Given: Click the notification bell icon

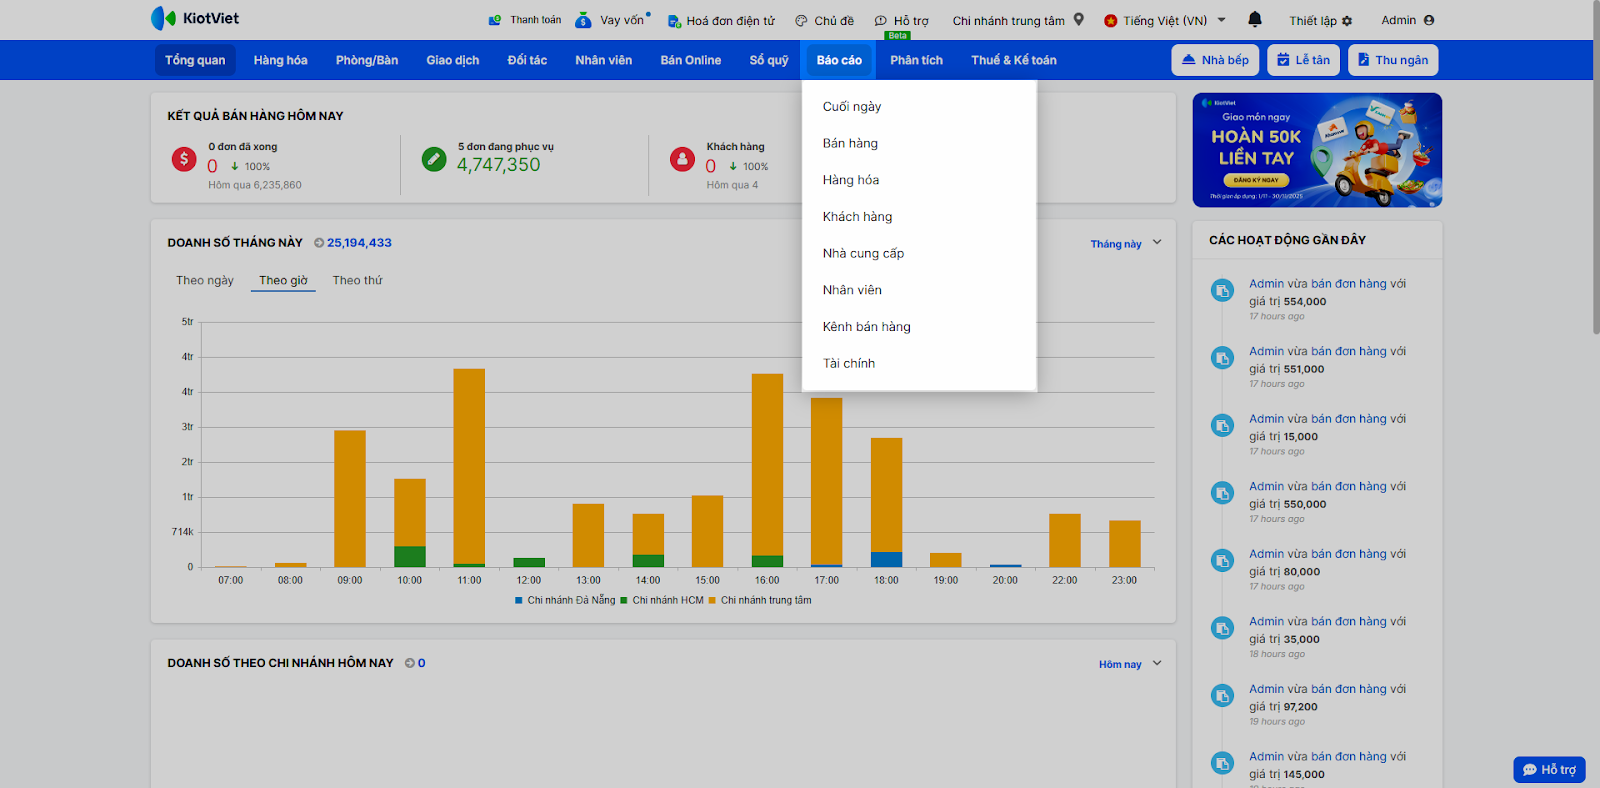Looking at the screenshot, I should click(1255, 19).
